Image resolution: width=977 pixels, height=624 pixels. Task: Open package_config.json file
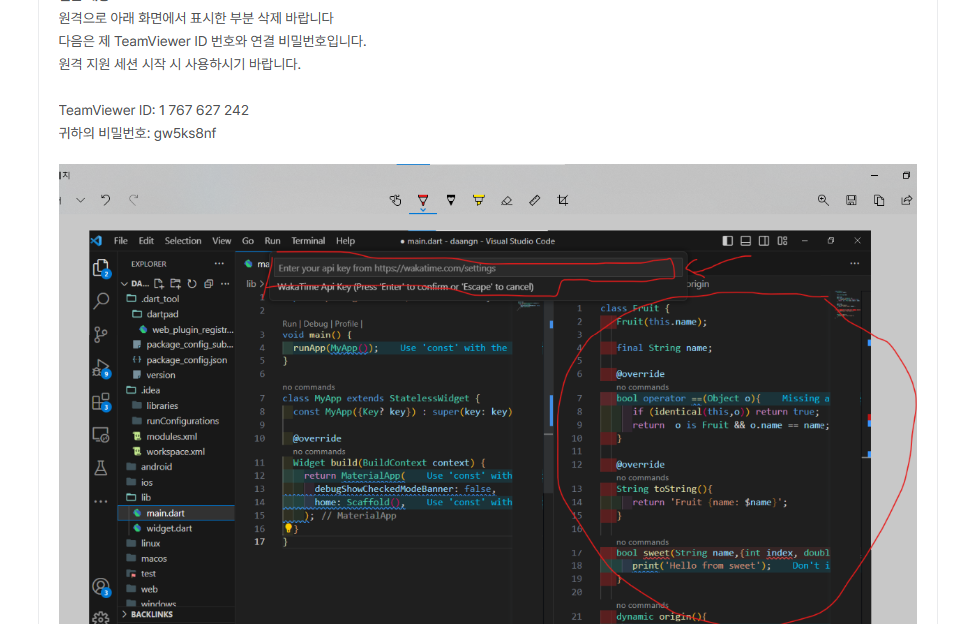click(186, 360)
